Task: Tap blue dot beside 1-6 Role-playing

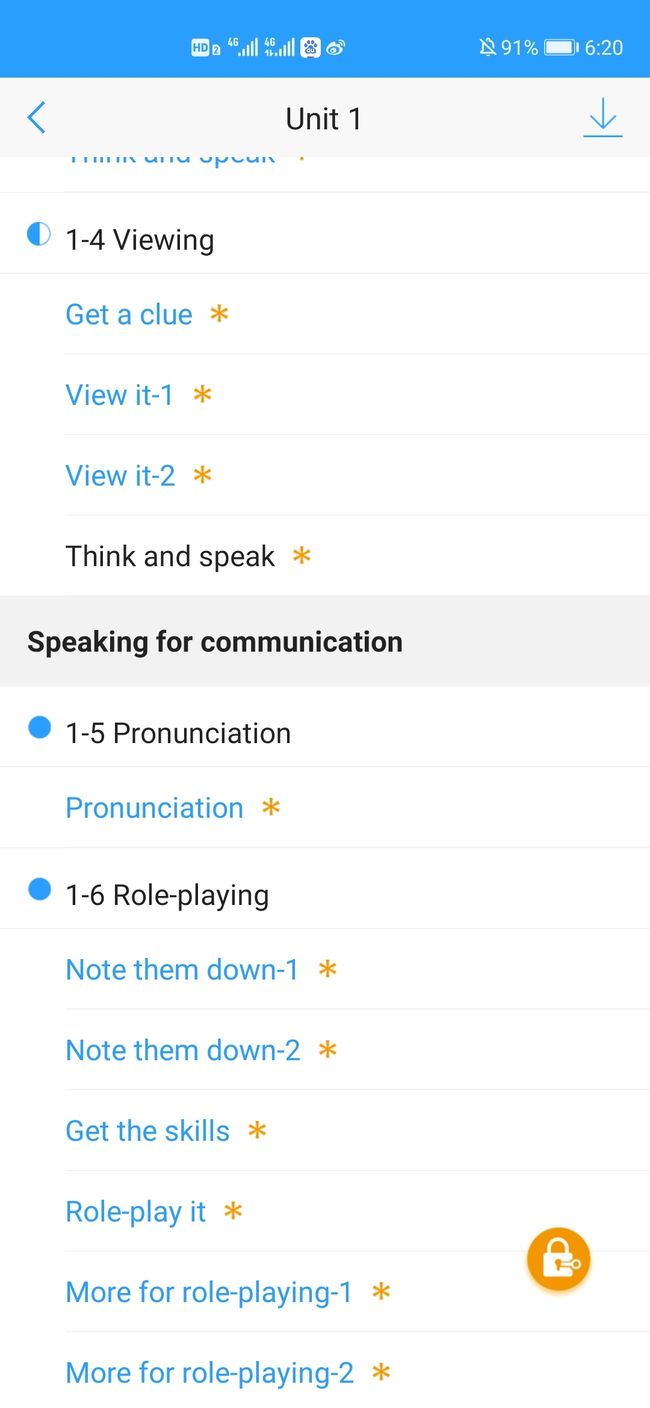Action: click(x=39, y=889)
